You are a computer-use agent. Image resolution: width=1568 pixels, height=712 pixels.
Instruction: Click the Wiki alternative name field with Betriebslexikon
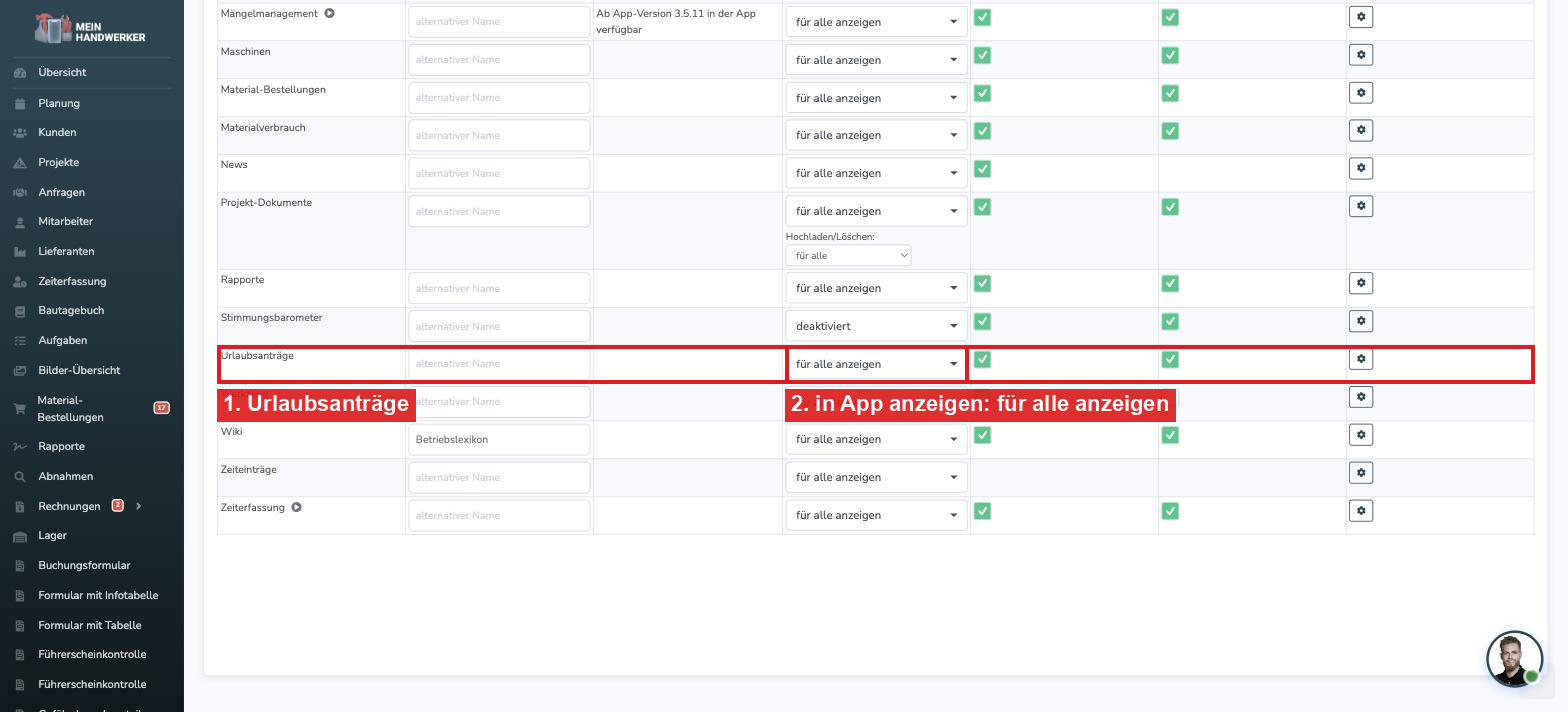click(x=499, y=439)
